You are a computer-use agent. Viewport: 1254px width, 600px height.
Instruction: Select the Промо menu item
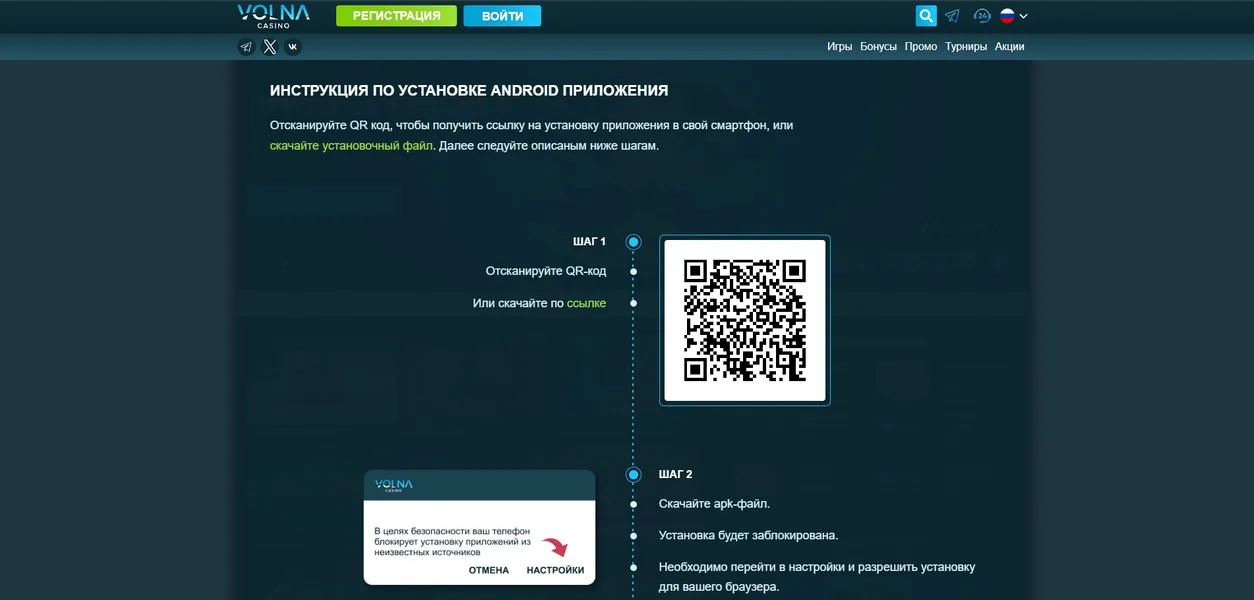[x=921, y=47]
